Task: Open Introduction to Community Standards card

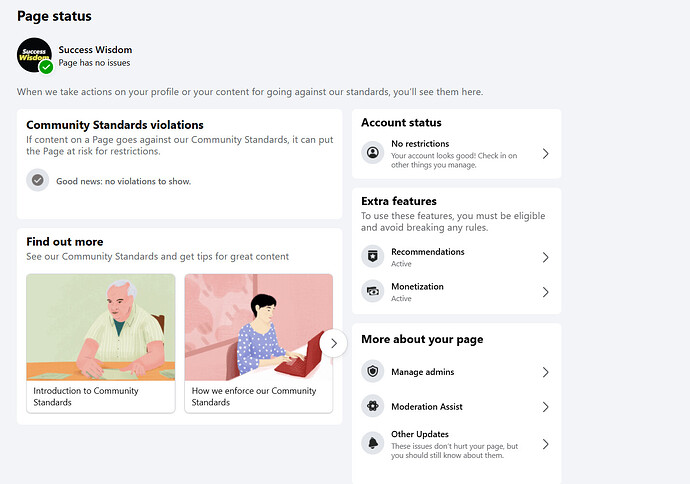Action: pos(100,343)
